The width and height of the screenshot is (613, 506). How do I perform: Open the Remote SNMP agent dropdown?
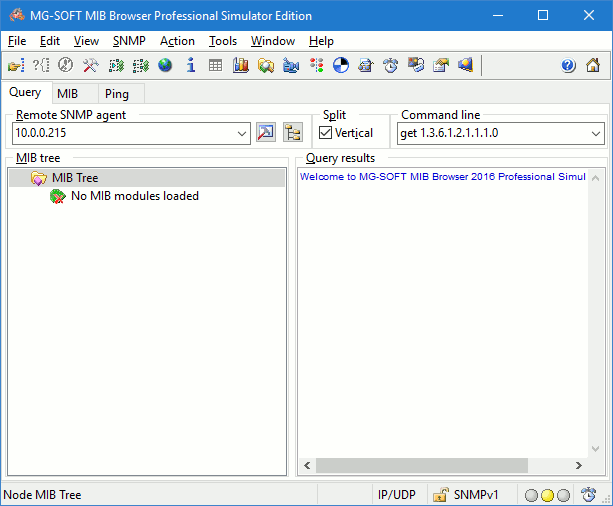click(x=242, y=133)
